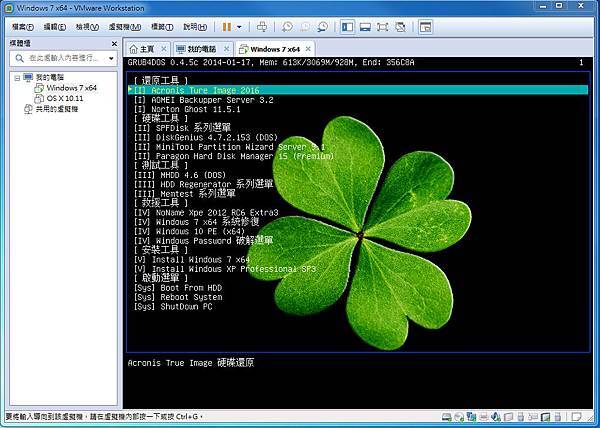The image size is (600, 428).
Task: Select SPFDisk 系列選單 entry
Action: coord(182,128)
